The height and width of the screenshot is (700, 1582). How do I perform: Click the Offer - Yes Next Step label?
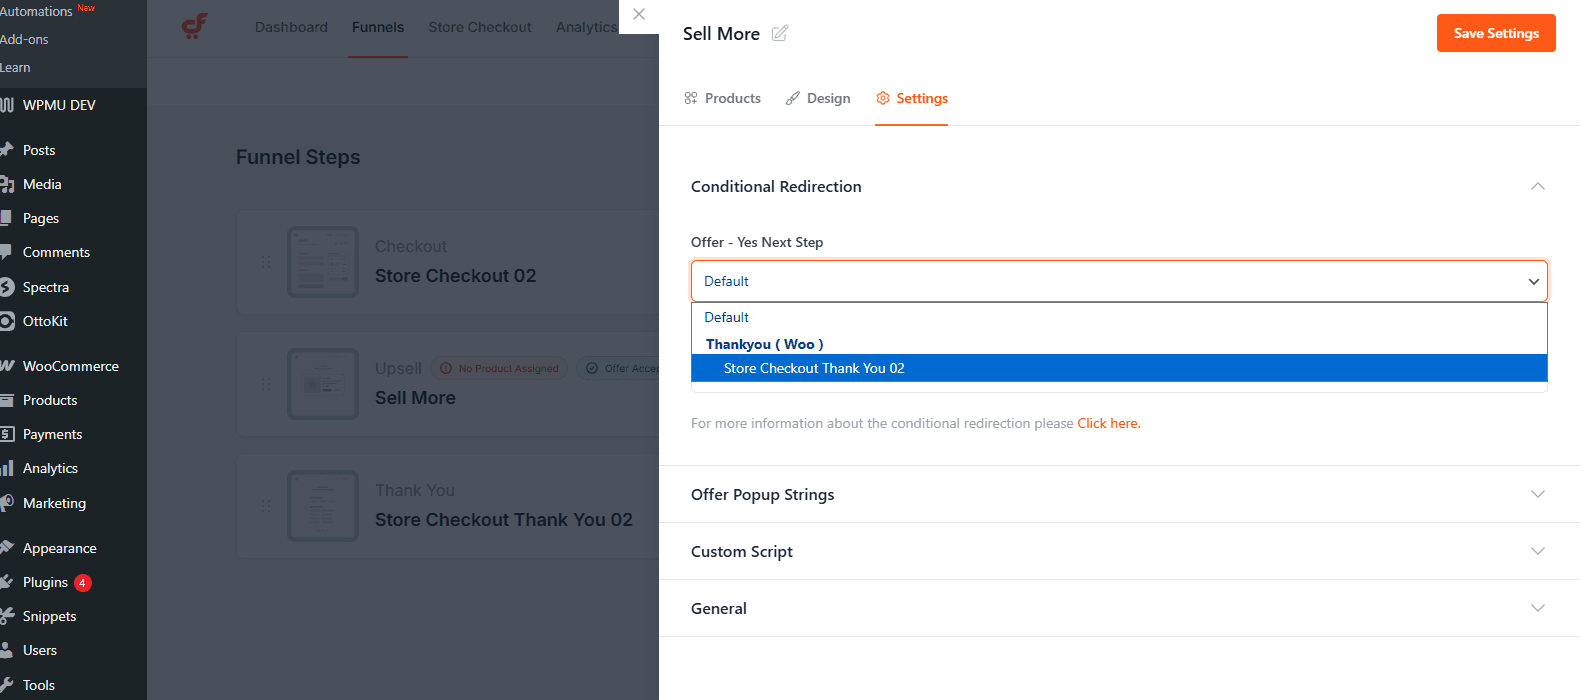(757, 242)
